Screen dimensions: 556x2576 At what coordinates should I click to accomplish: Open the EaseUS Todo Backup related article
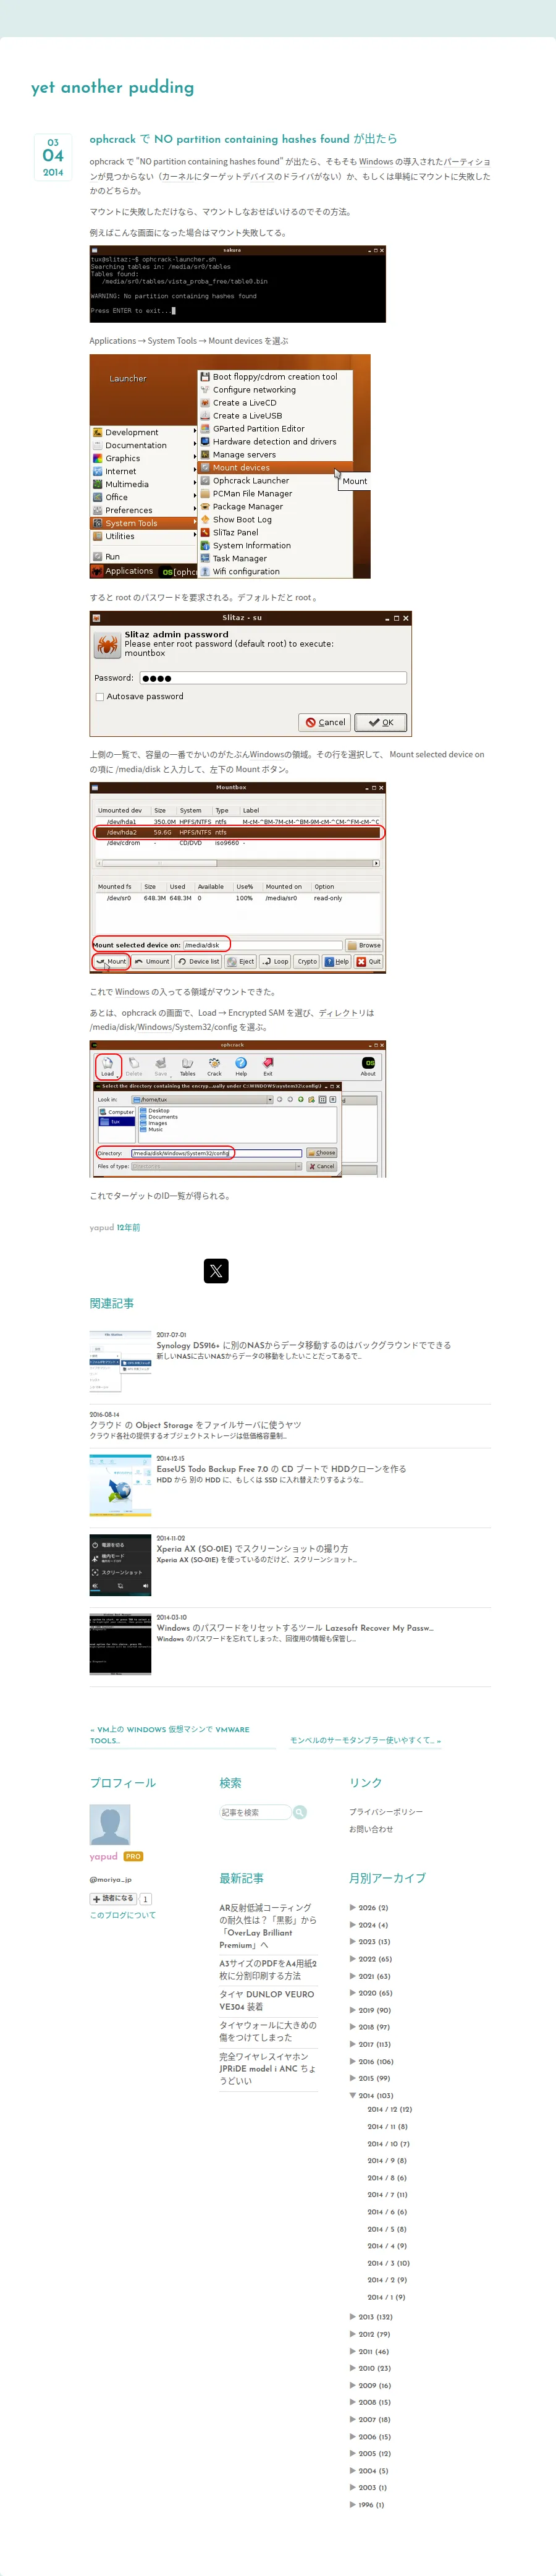281,1468
